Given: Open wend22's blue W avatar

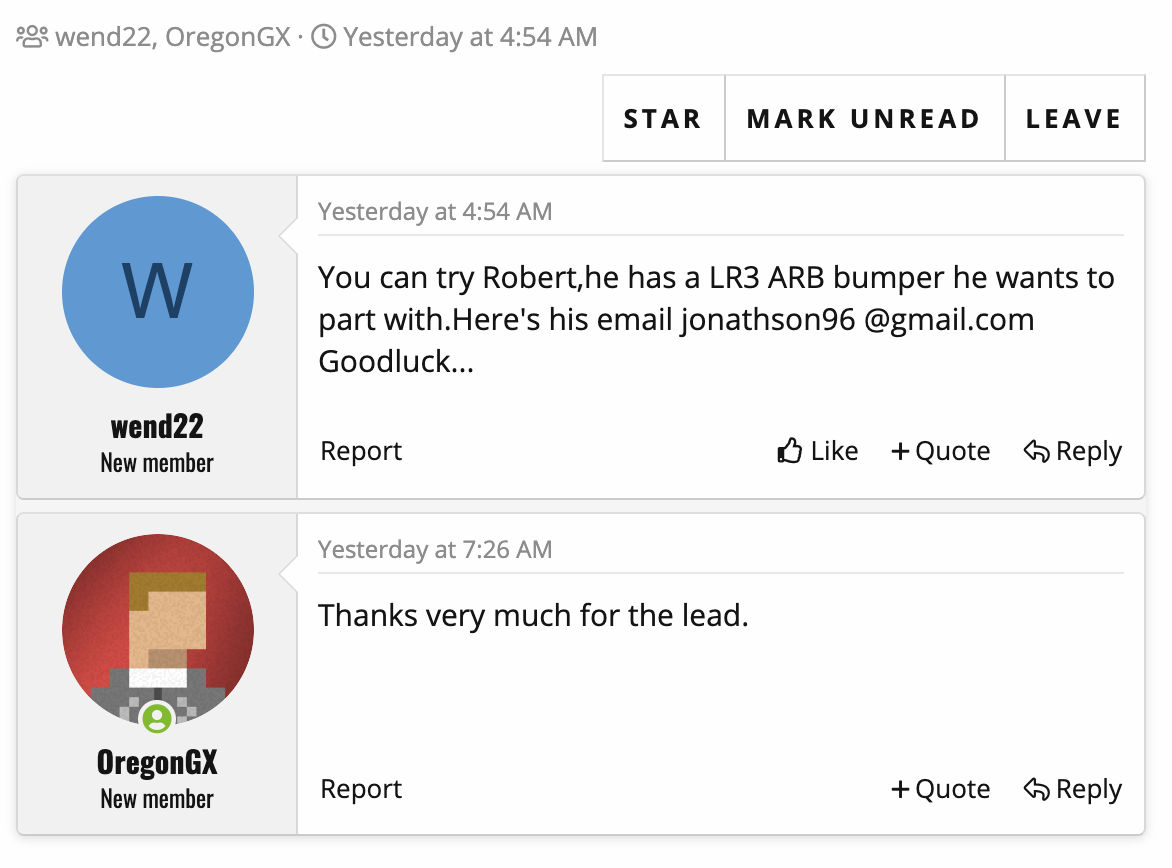Looking at the screenshot, I should [x=158, y=292].
